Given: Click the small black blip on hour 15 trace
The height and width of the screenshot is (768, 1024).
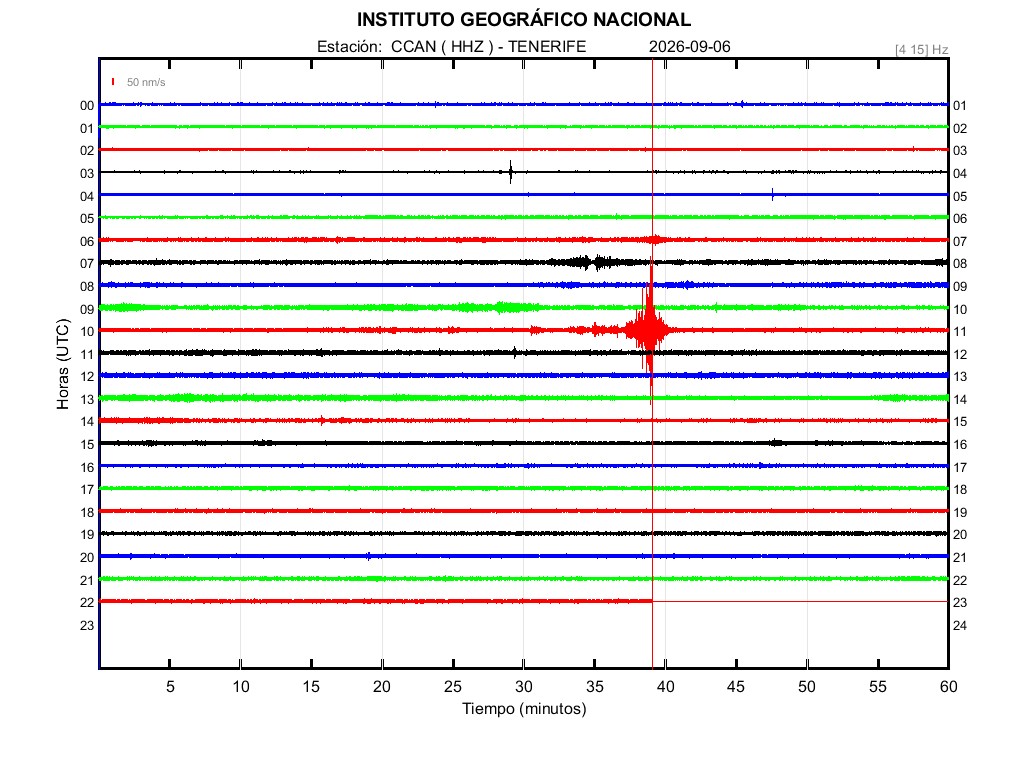Looking at the screenshot, I should (x=776, y=443).
